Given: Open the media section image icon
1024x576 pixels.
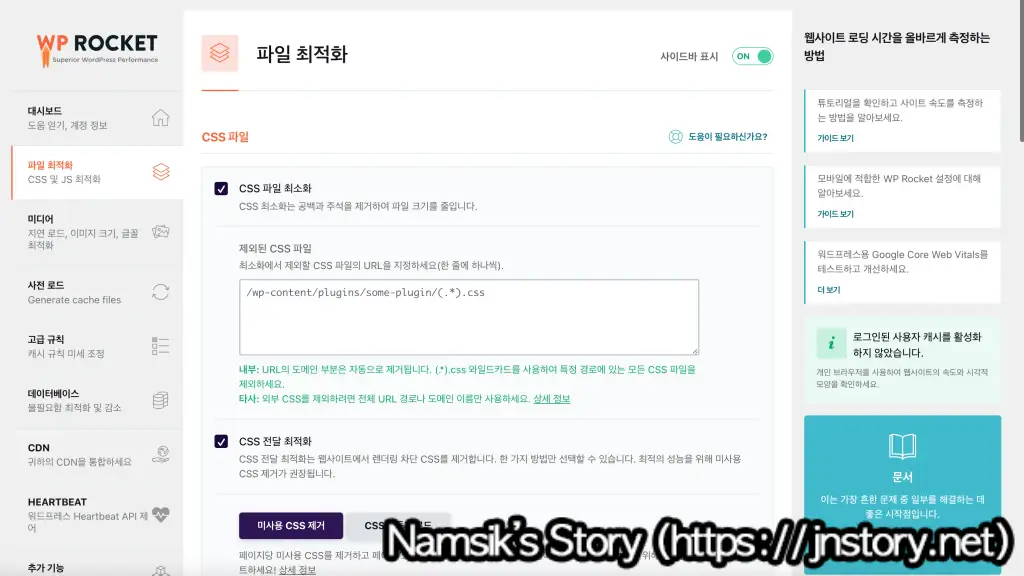Looking at the screenshot, I should pos(161,232).
